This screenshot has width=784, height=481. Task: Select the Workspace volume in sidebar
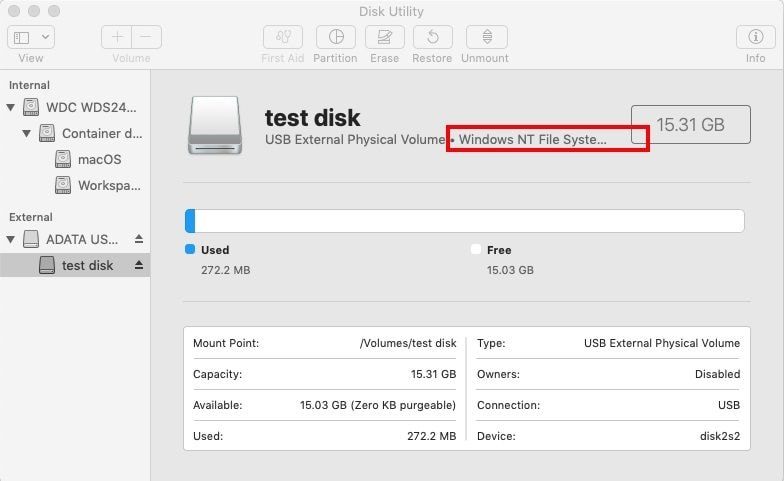tap(108, 185)
